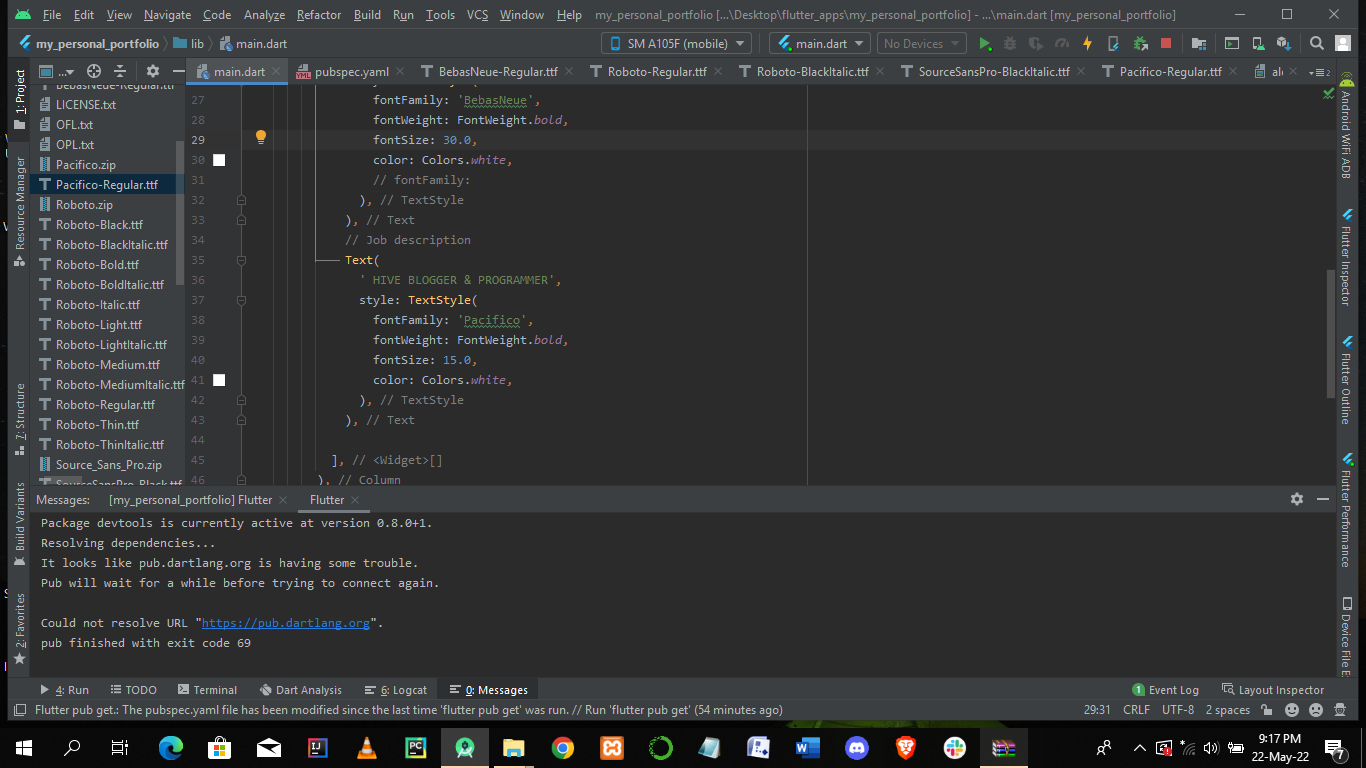Collapse code fold at line 35
Screen dimensions: 1366x768
coord(241,260)
